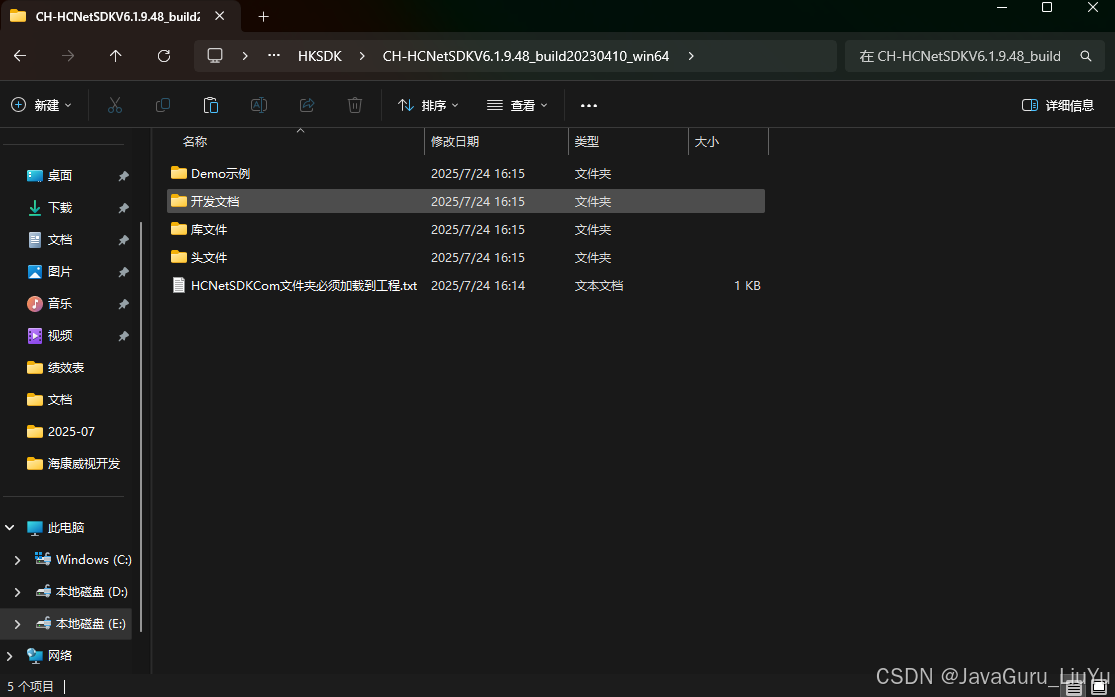
Task: Expand chevron after HKSDK in address bar
Action: (x=362, y=55)
